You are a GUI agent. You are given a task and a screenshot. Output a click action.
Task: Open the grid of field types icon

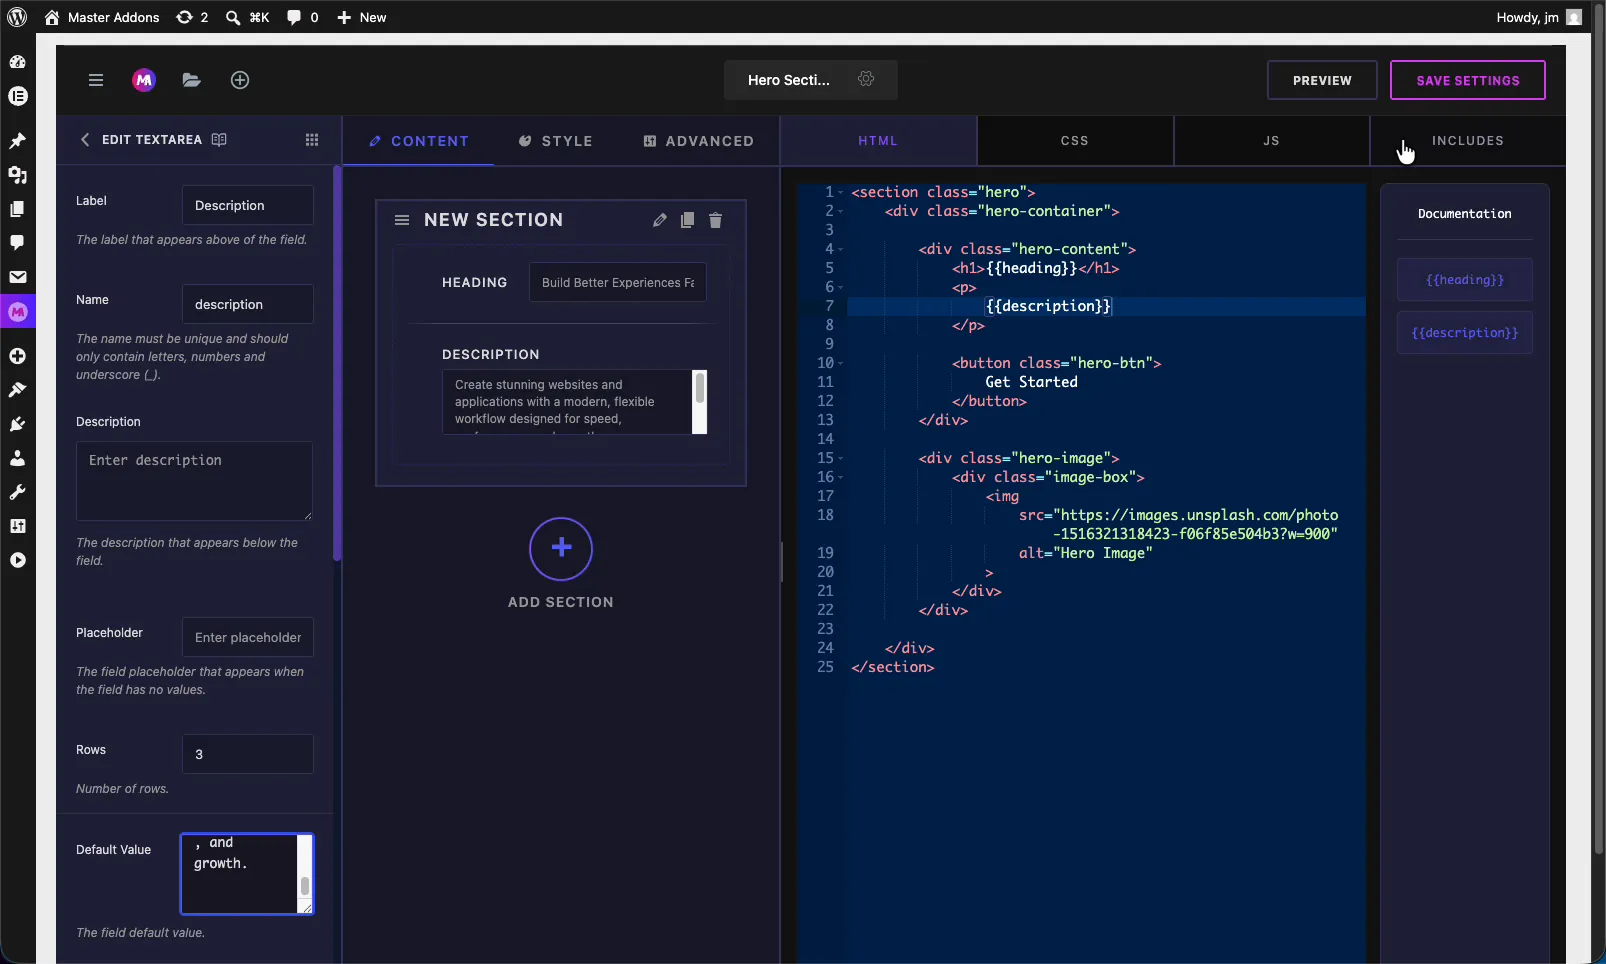point(312,140)
